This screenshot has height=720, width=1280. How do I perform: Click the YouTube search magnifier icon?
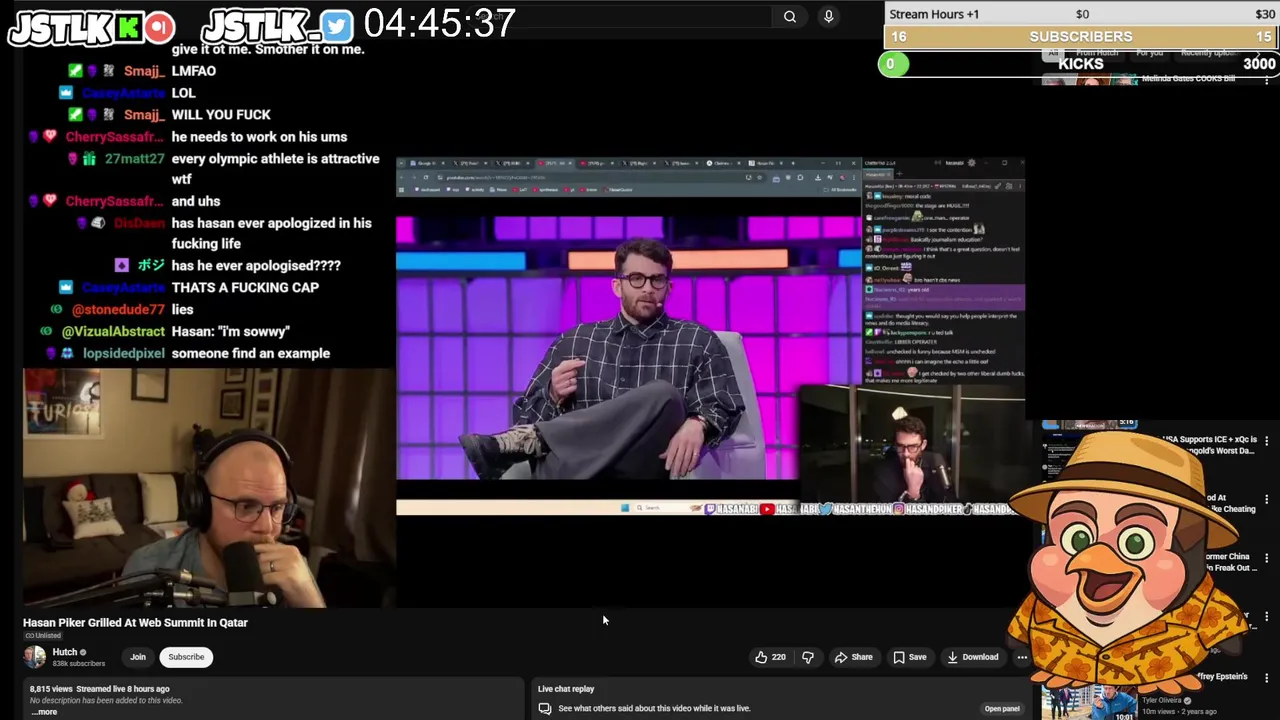point(790,16)
